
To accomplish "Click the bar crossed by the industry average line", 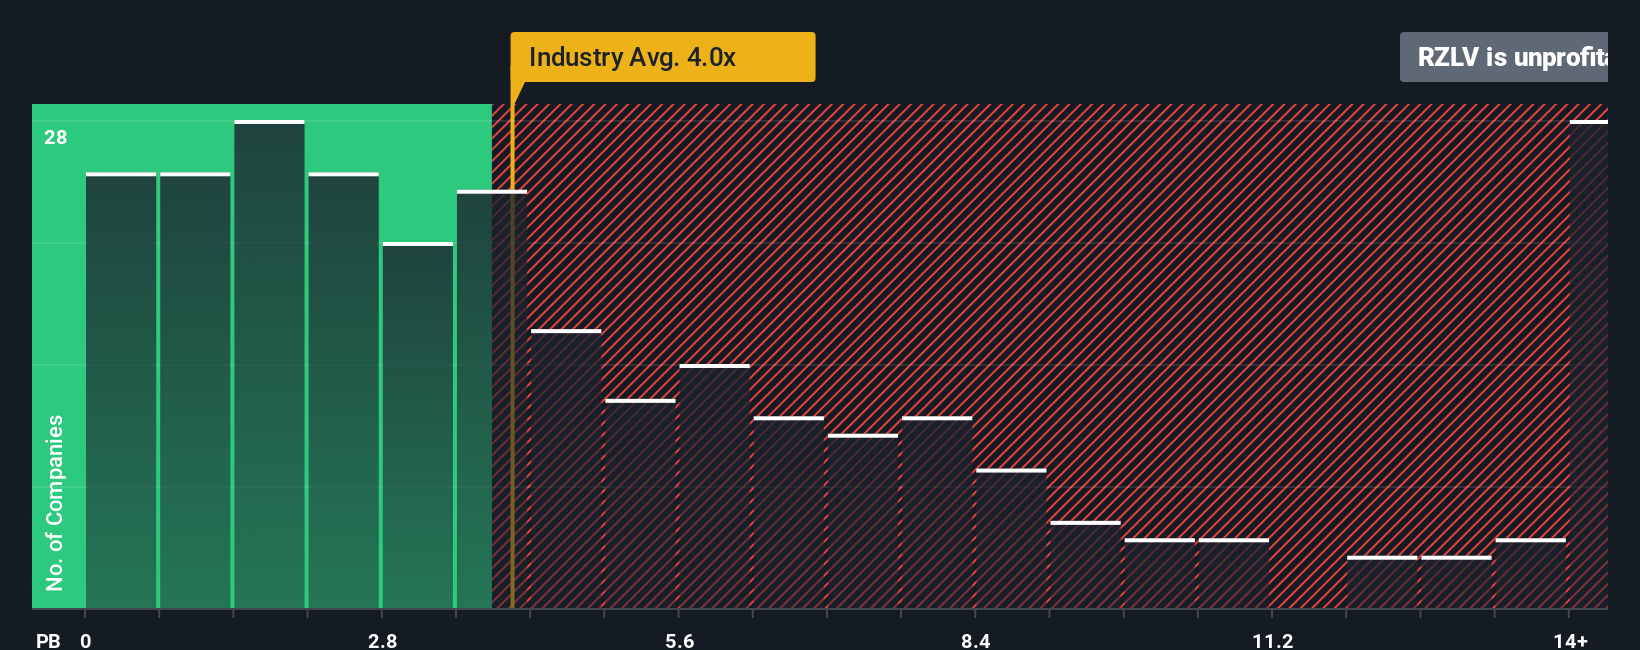I will (x=490, y=400).
